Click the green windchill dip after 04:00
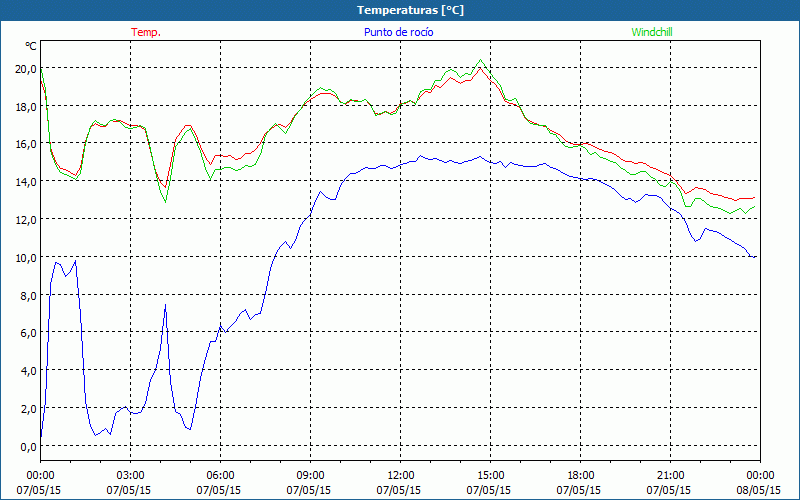Screen dimensions: 800x500 (x=165, y=202)
